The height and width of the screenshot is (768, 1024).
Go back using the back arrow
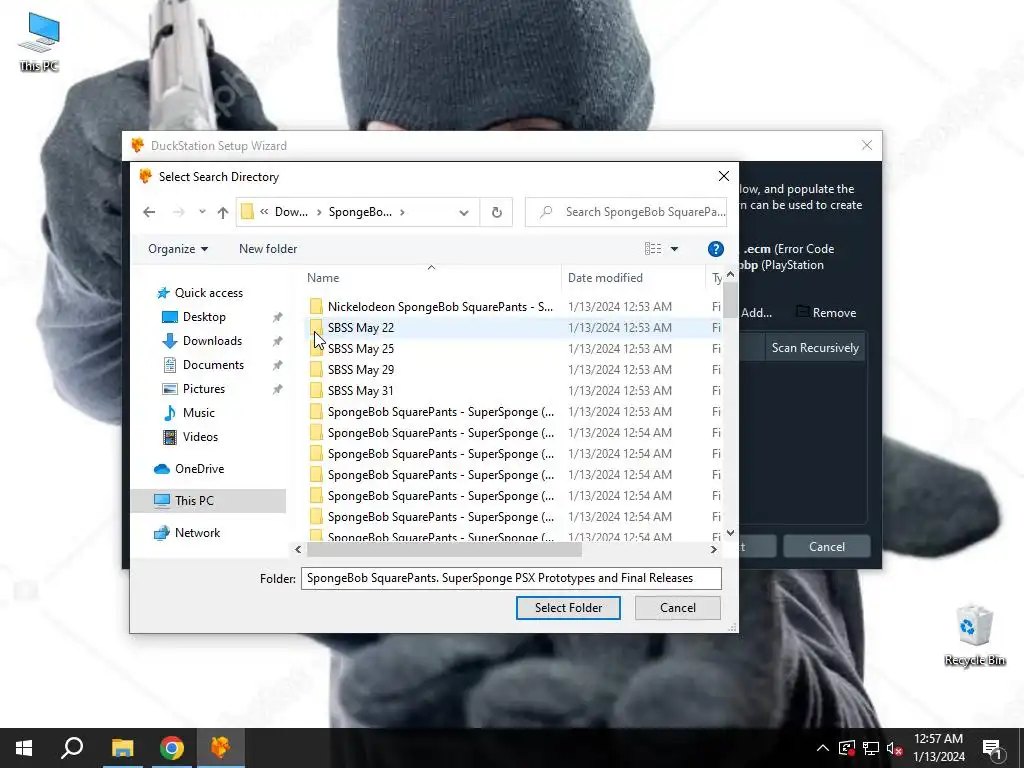click(x=149, y=212)
